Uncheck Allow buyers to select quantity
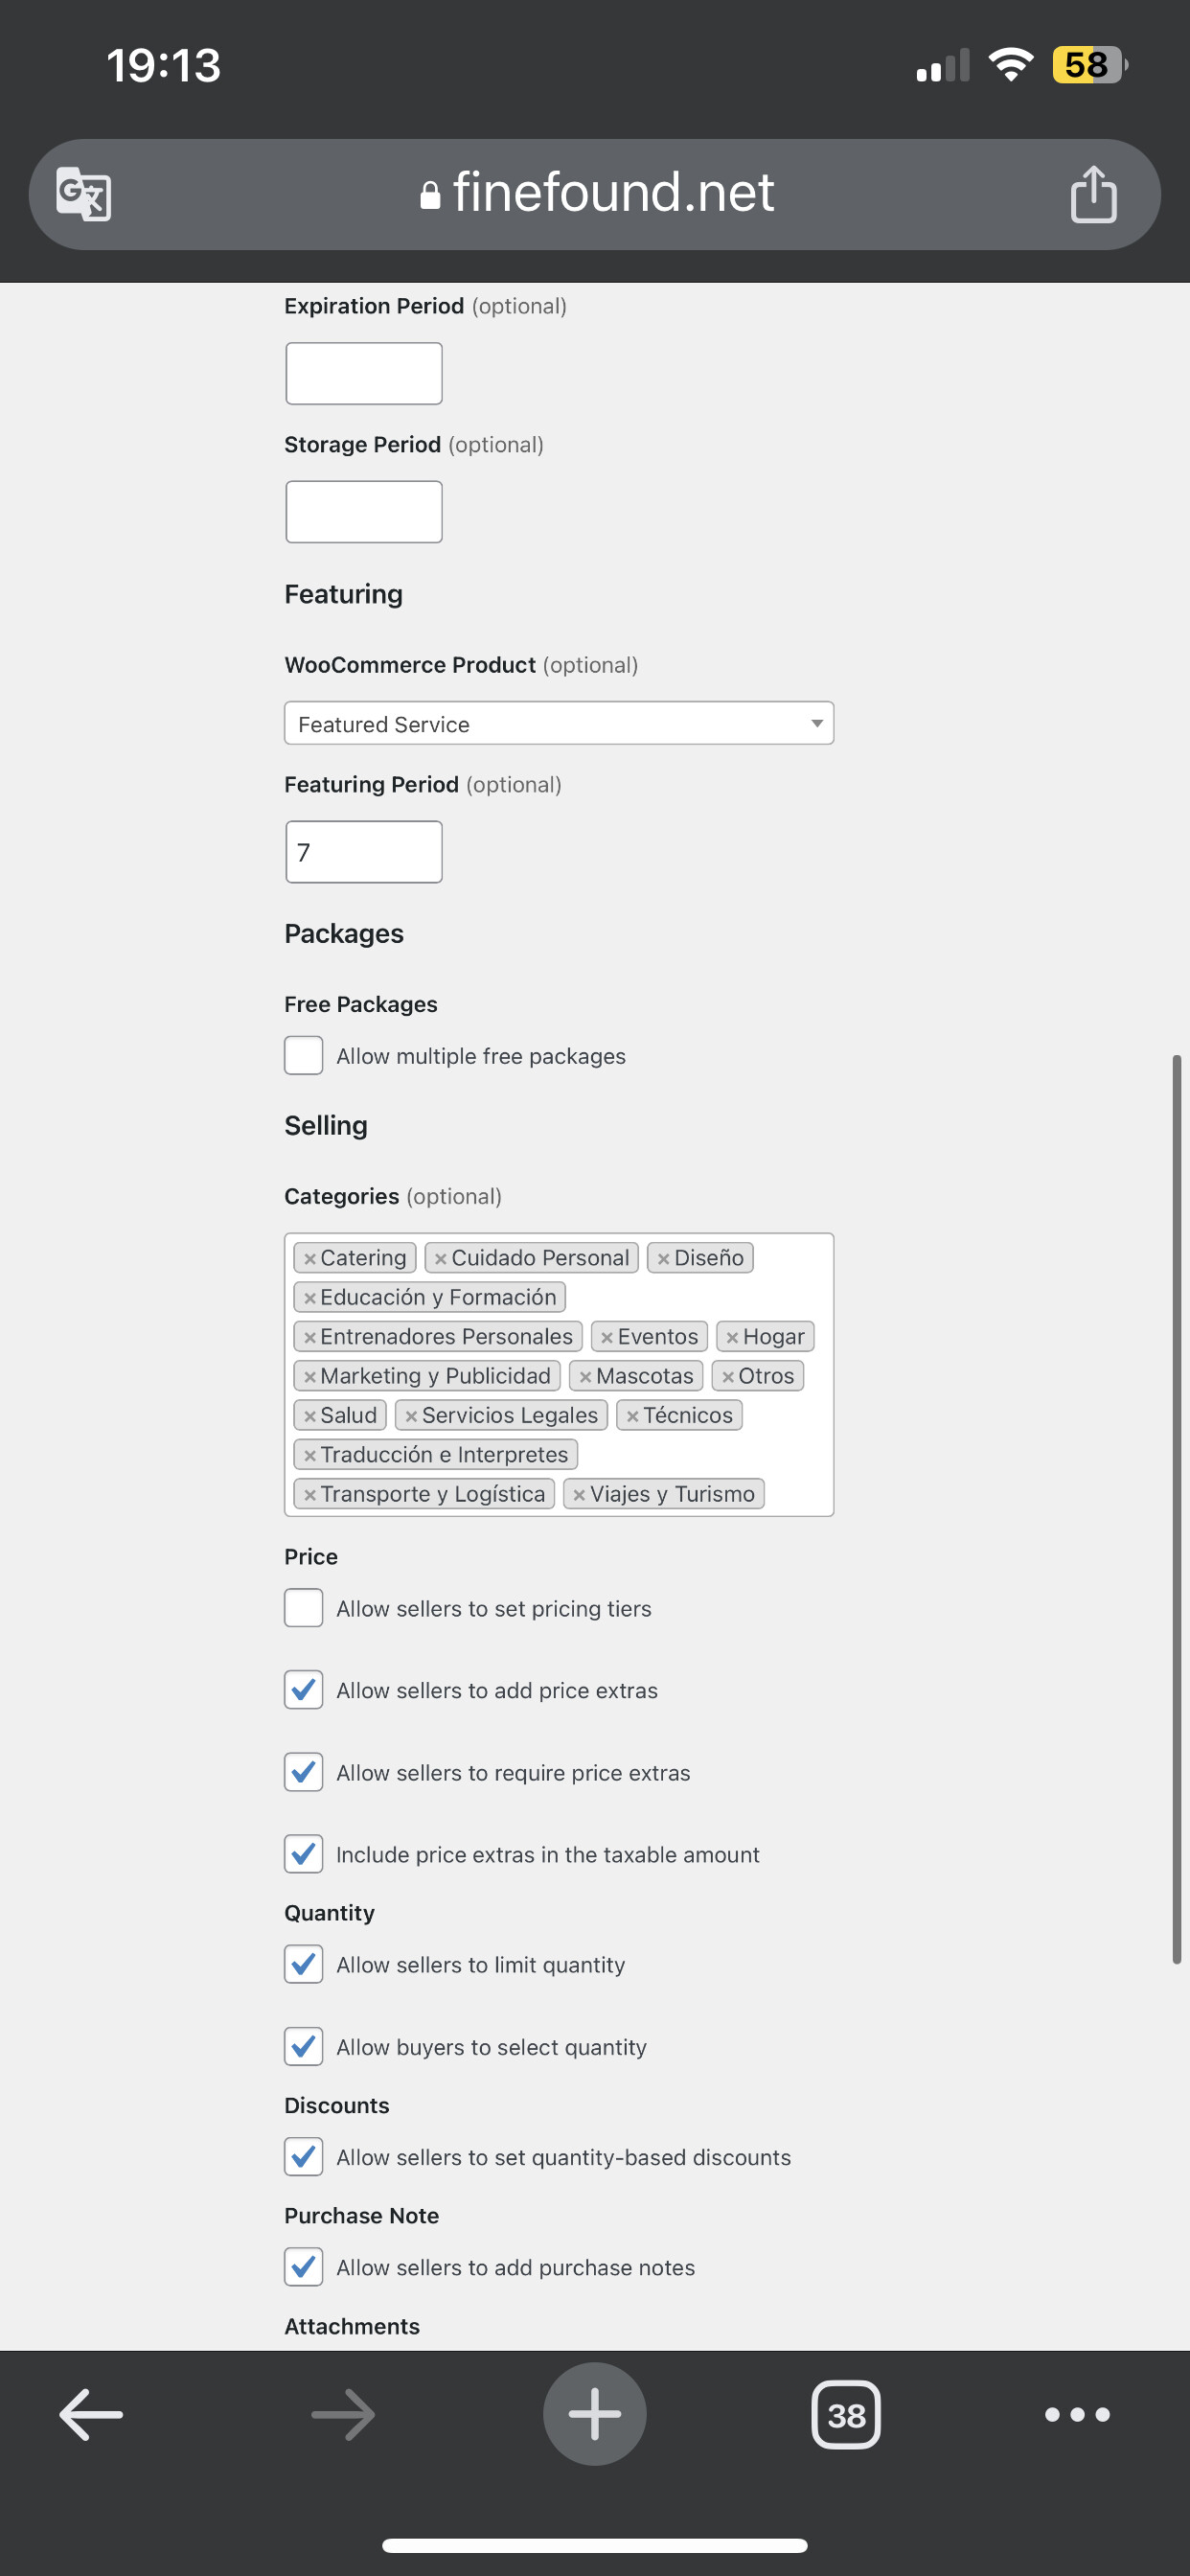The image size is (1190, 2576). point(303,2046)
